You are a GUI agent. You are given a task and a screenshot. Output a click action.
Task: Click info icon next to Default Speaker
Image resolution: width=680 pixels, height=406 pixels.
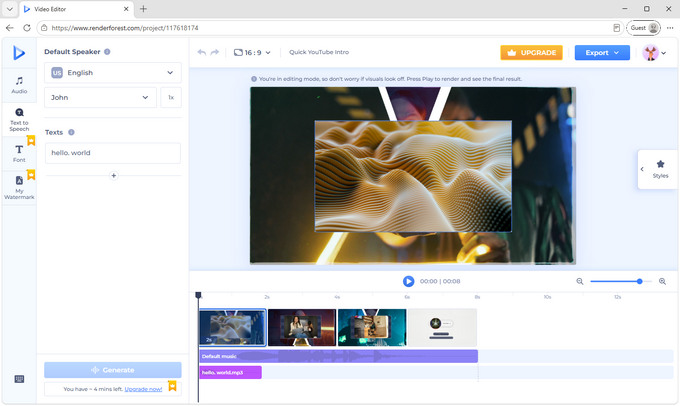tap(107, 52)
